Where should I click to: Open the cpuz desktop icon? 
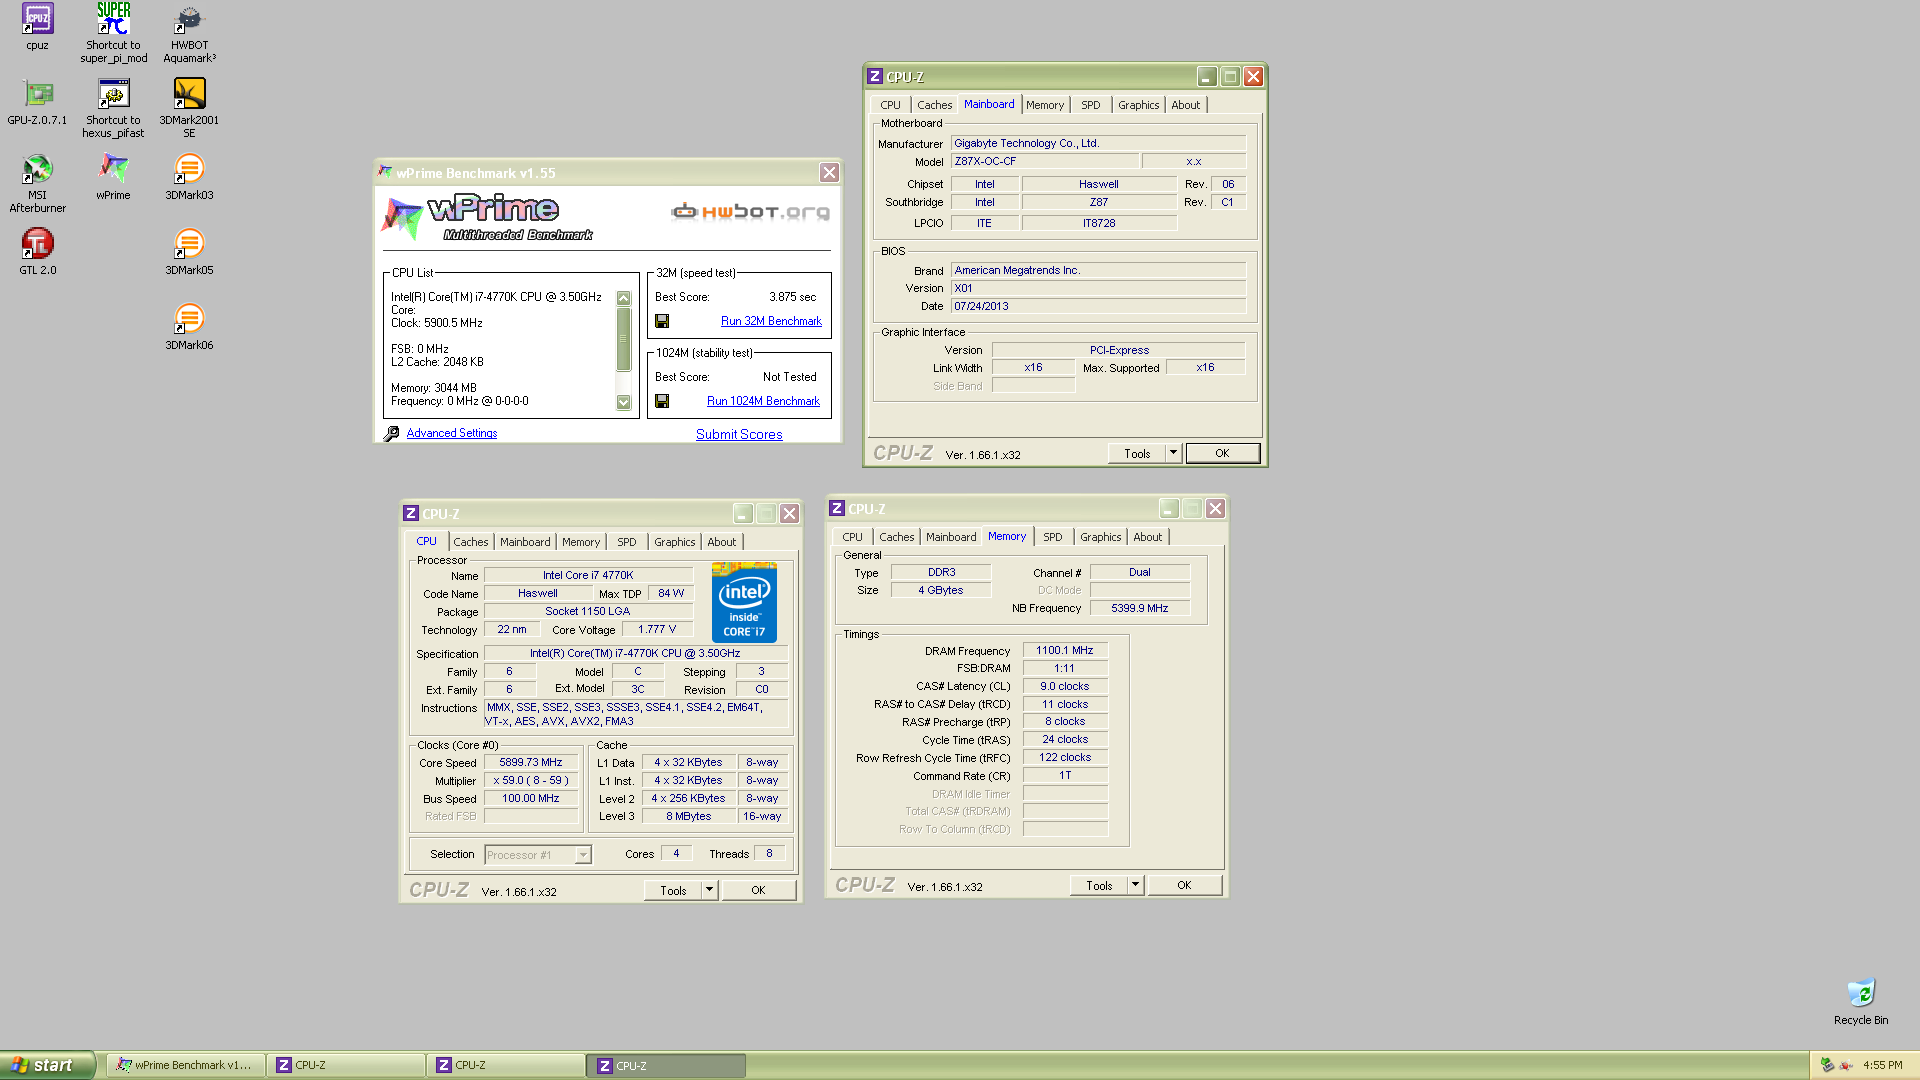click(x=37, y=26)
